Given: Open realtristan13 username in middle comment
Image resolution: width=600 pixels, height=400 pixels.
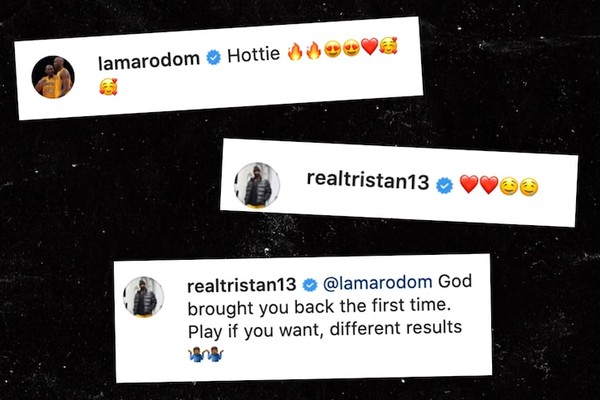Looking at the screenshot, I should (368, 180).
